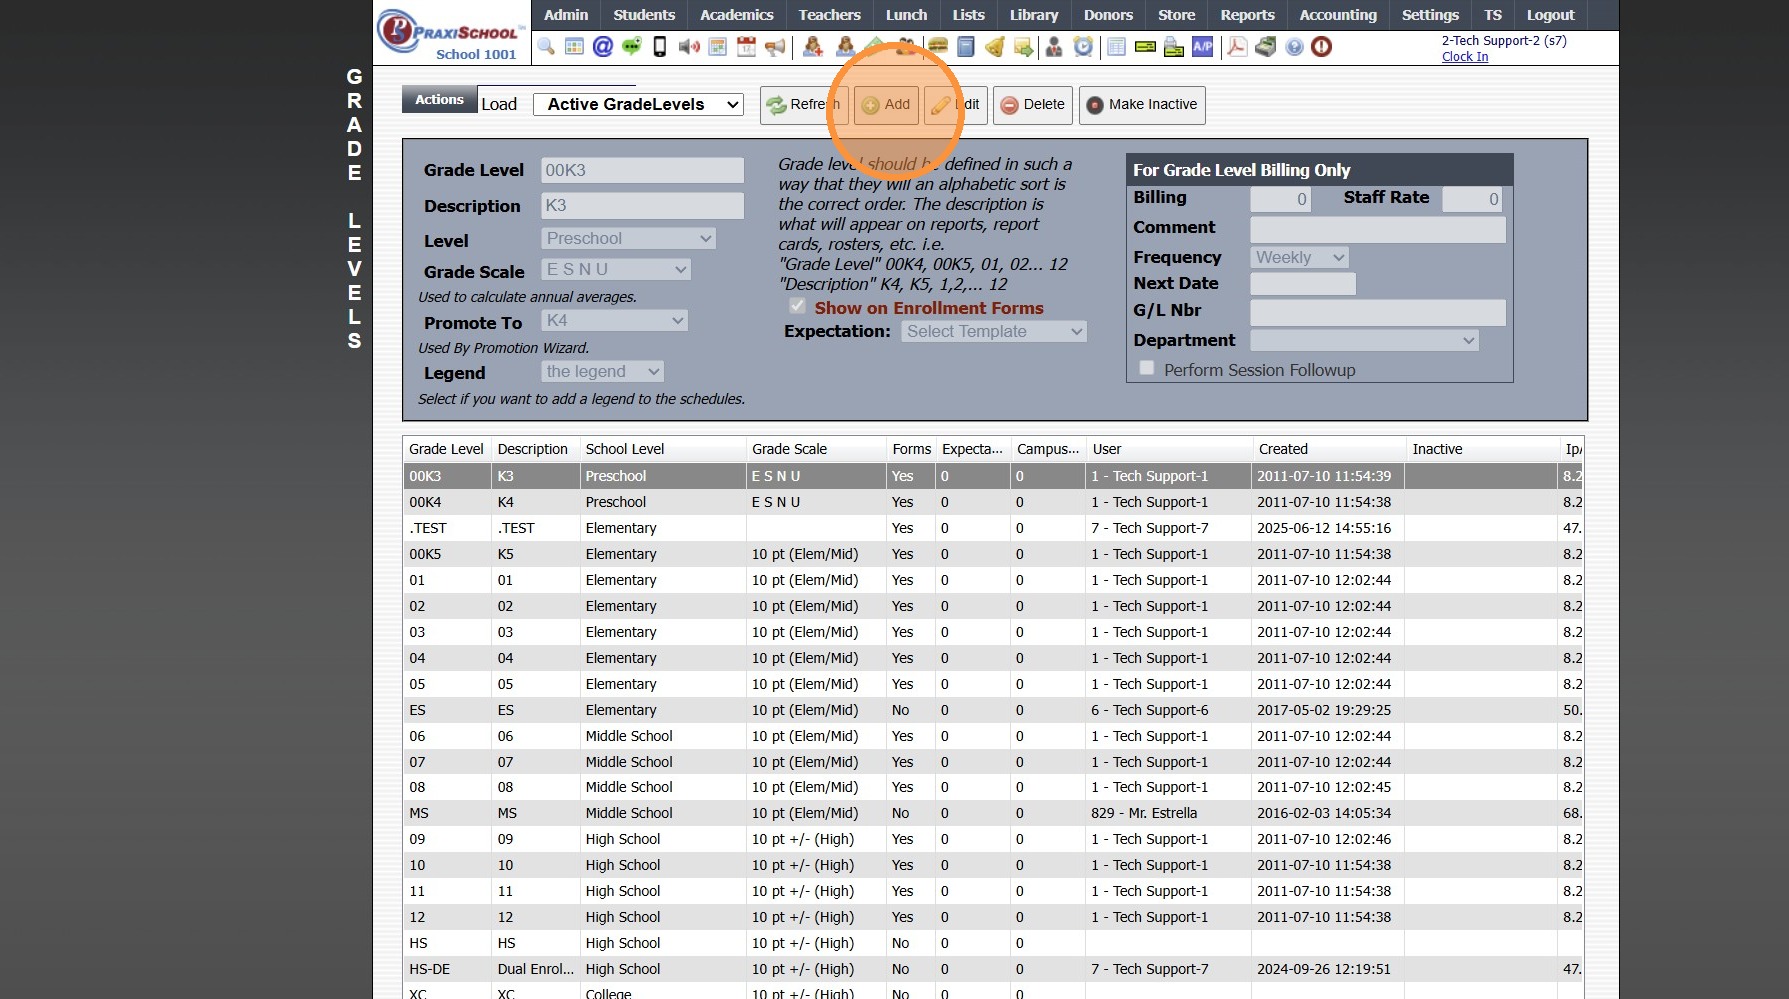Enable Perform Session Followup checkbox
This screenshot has height=999, width=1789.
1147,369
